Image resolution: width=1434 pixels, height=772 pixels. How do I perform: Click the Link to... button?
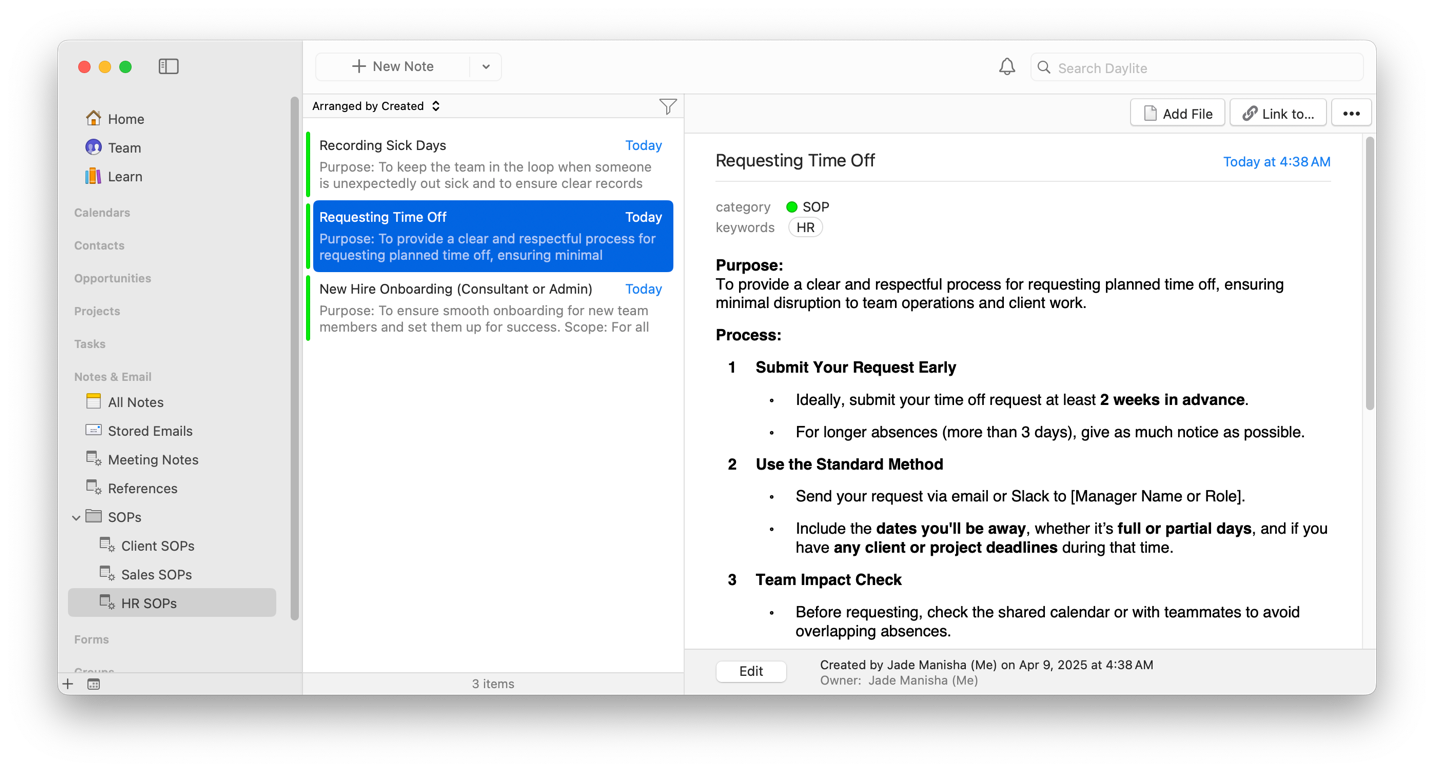tap(1278, 113)
